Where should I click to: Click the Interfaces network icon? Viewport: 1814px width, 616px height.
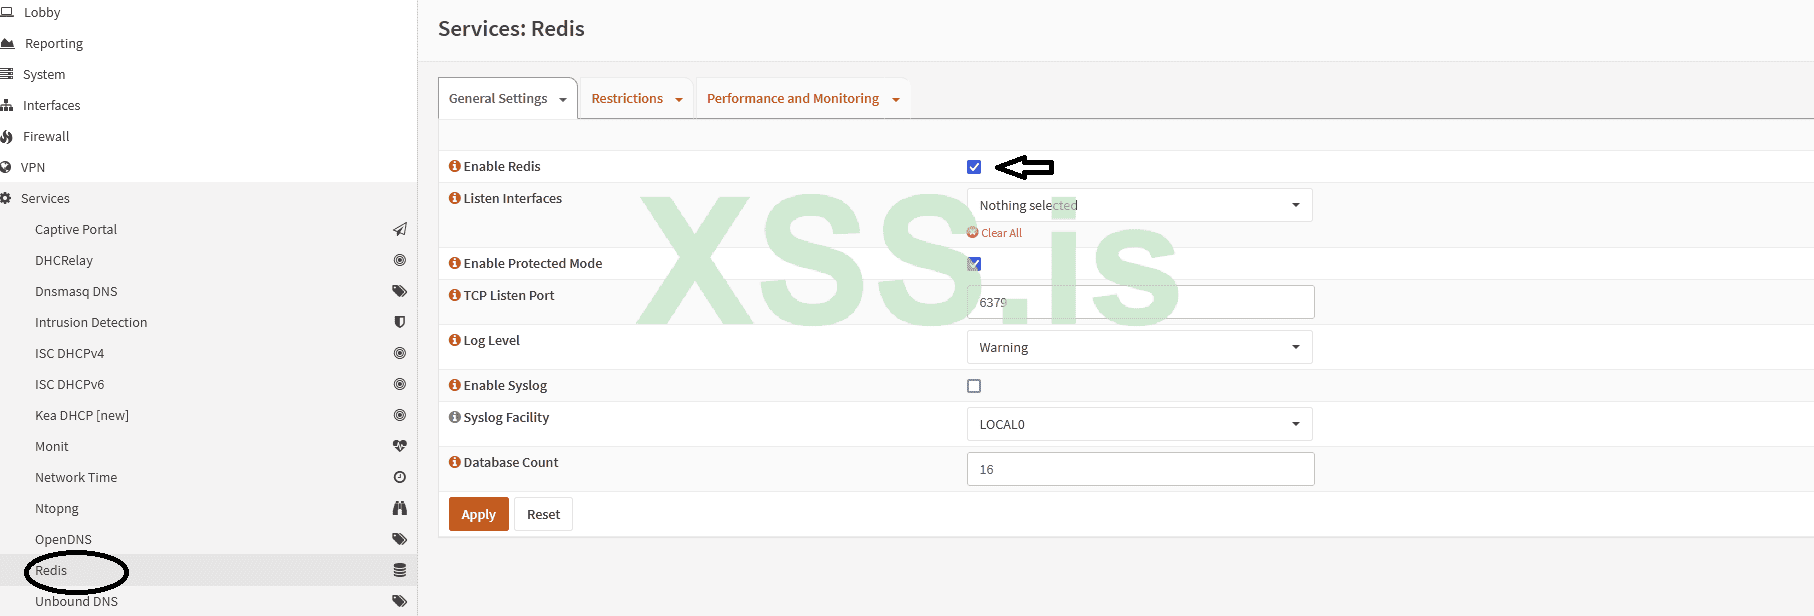(6, 105)
